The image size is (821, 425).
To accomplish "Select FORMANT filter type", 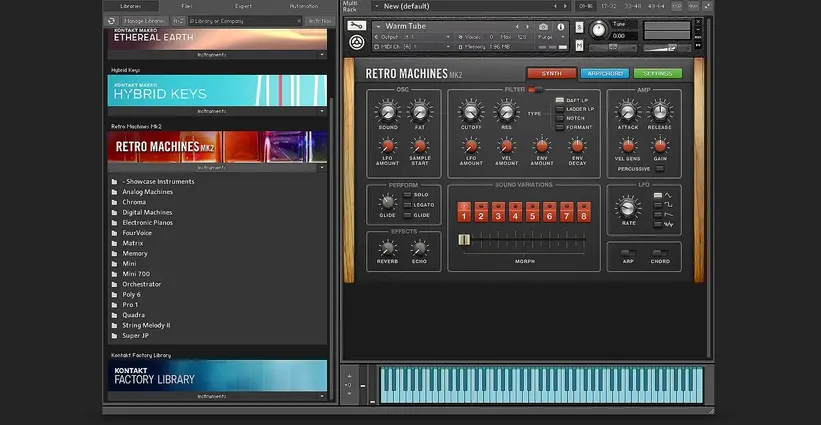I will [x=560, y=127].
